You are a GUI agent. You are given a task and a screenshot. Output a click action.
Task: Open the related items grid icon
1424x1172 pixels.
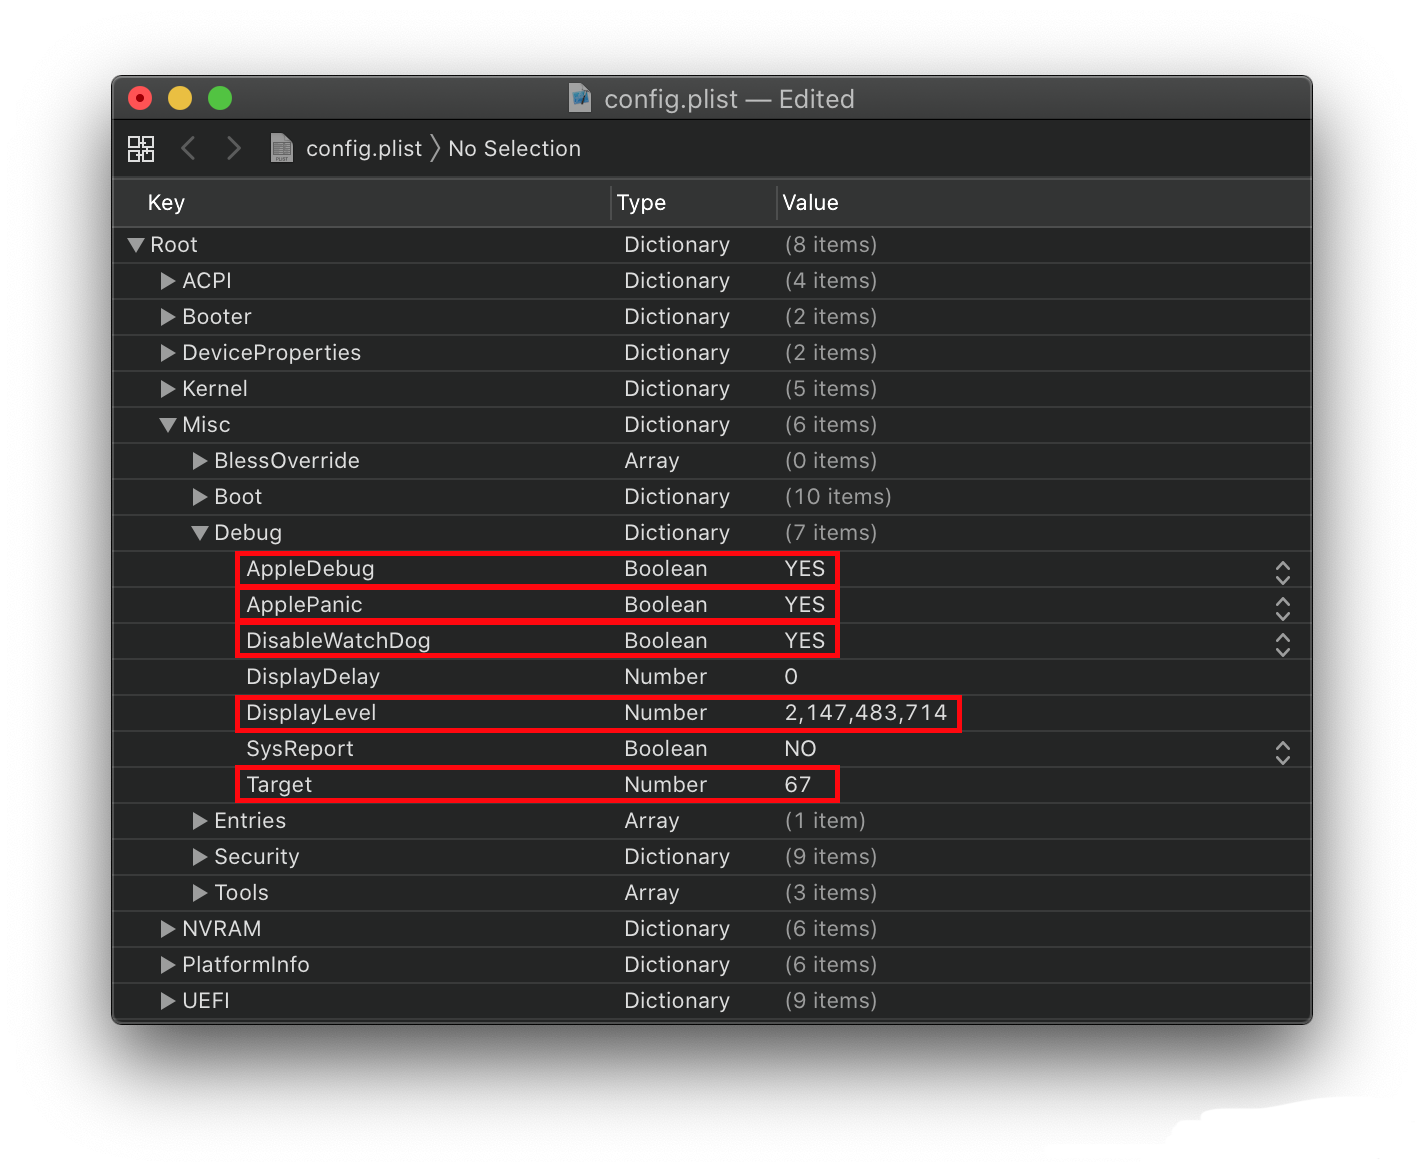tap(141, 149)
